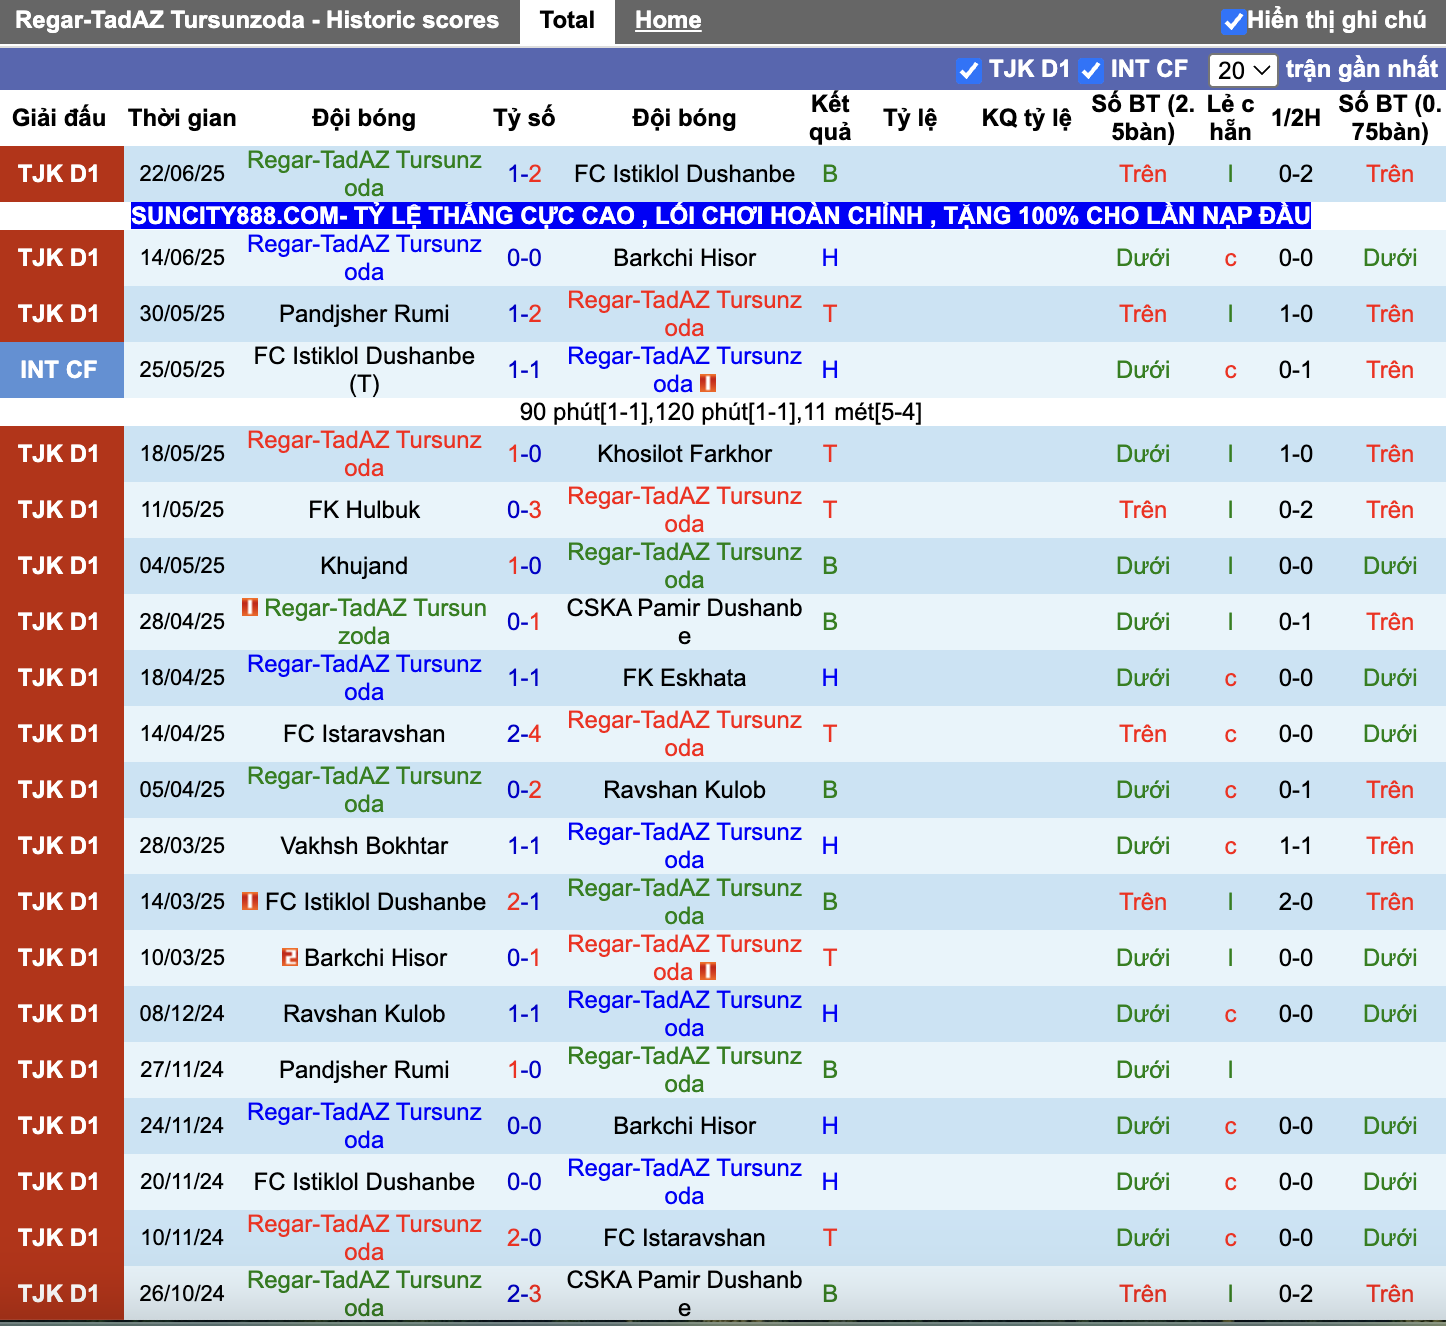The height and width of the screenshot is (1326, 1446).
Task: Click the page title 'Regar-TadAZ Tursunzoda - Historic scores'
Action: click(257, 21)
